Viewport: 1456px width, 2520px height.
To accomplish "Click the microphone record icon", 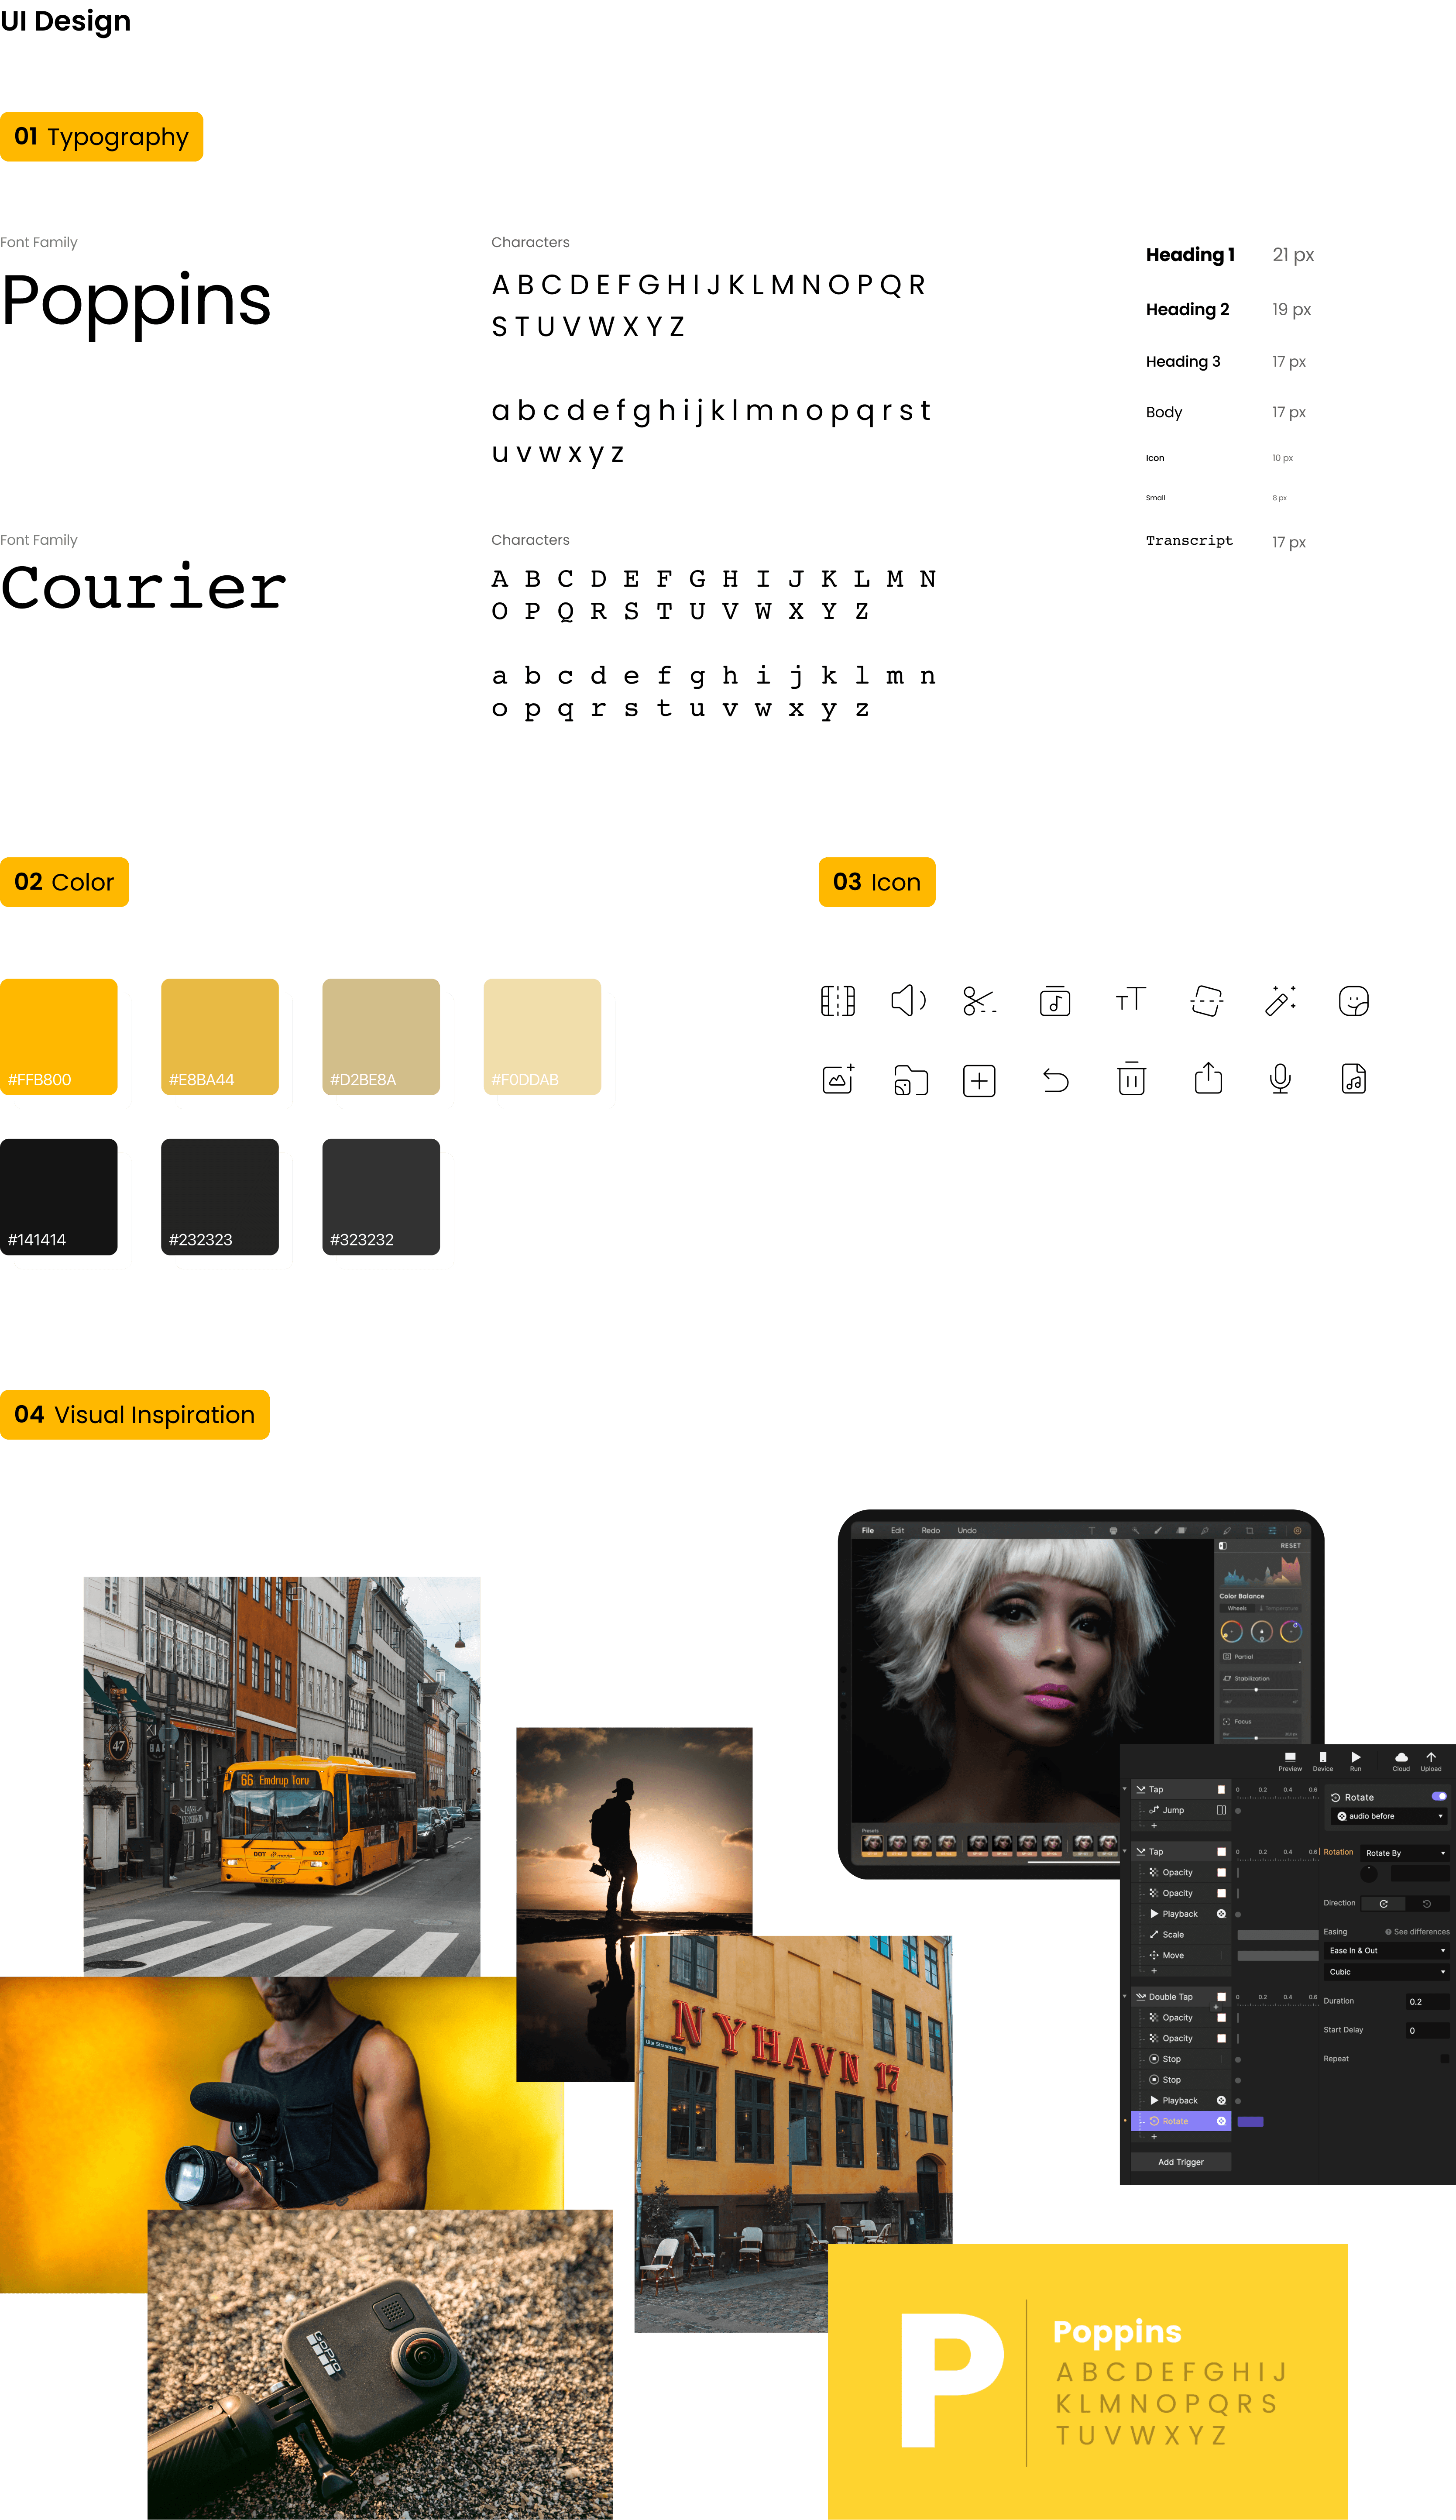I will [x=1280, y=1079].
